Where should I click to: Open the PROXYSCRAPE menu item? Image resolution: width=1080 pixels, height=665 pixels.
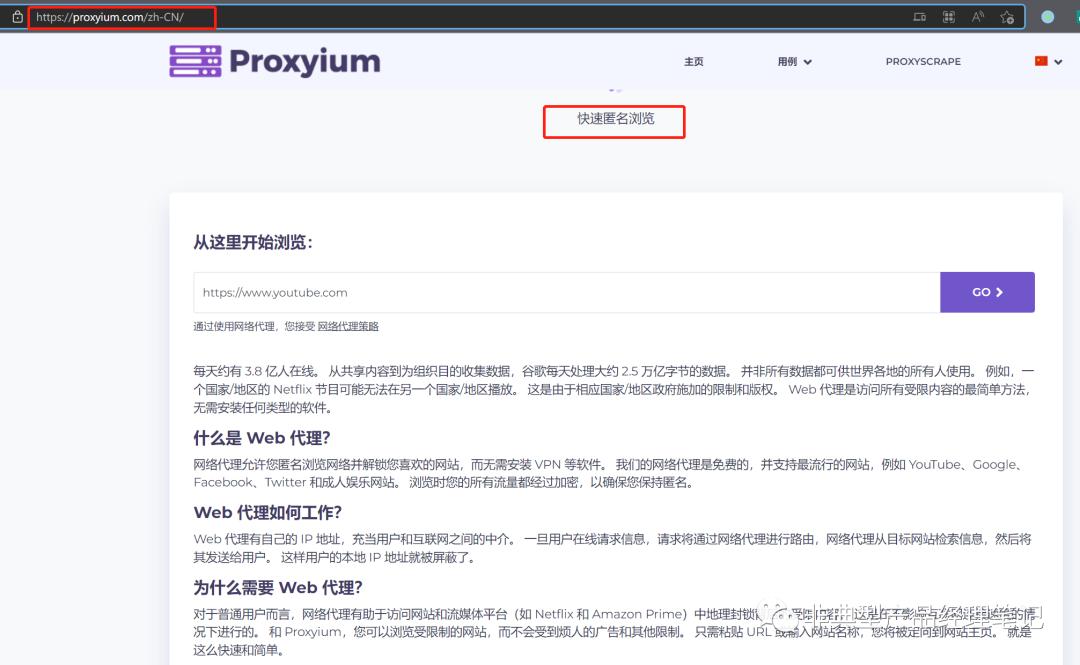[x=922, y=61]
